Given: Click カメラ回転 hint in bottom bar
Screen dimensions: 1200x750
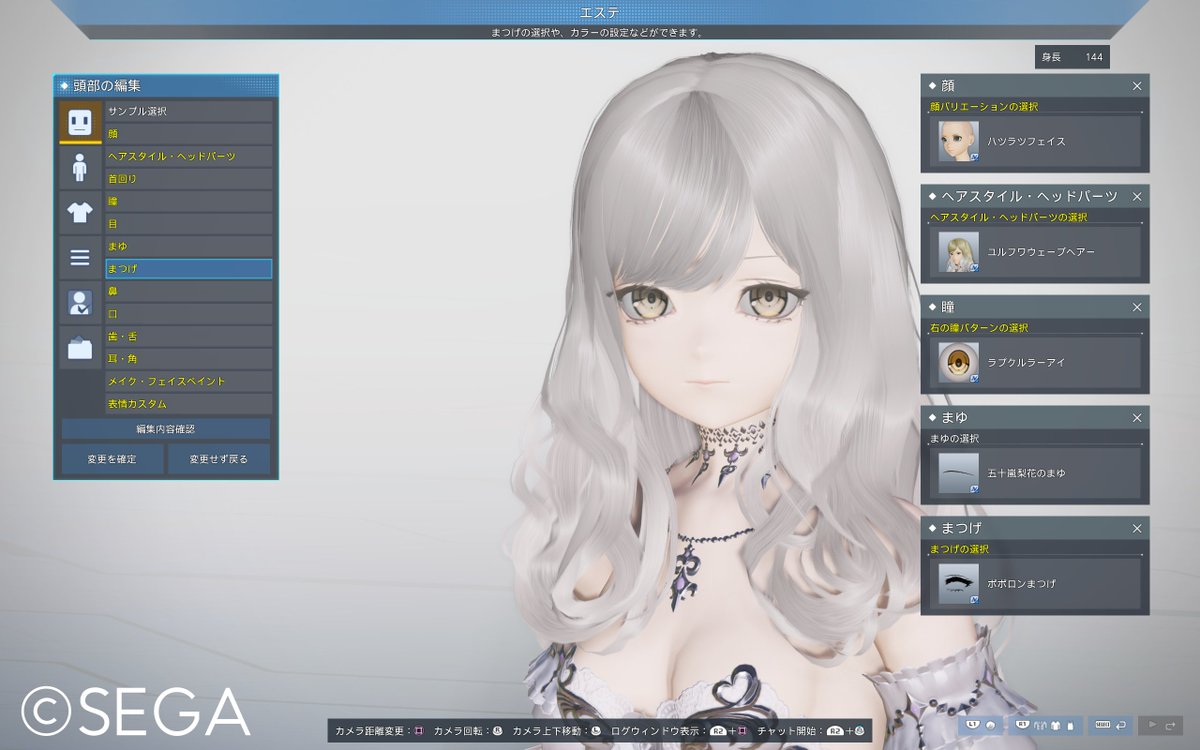Looking at the screenshot, I should [468, 731].
